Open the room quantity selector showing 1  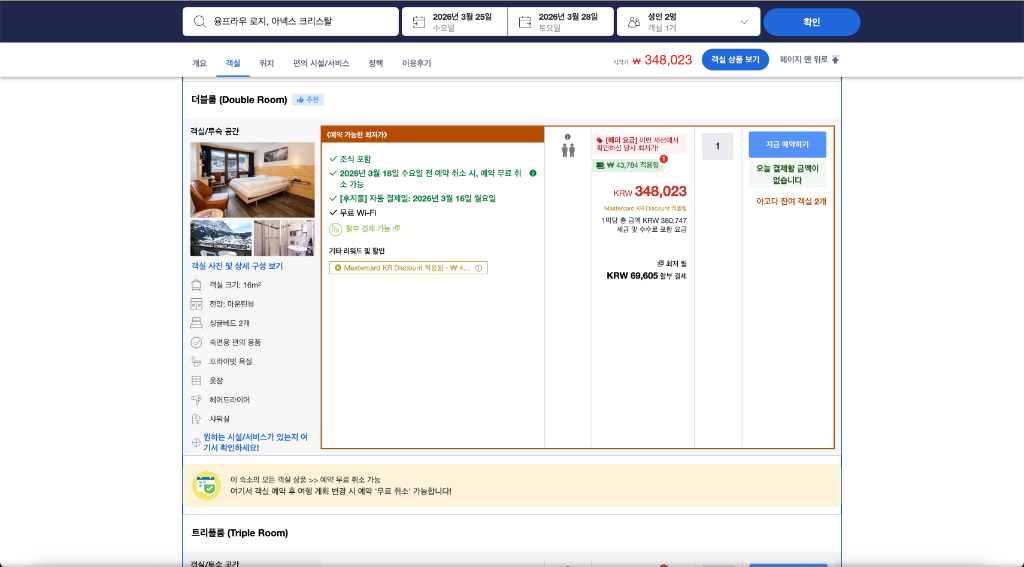click(717, 146)
